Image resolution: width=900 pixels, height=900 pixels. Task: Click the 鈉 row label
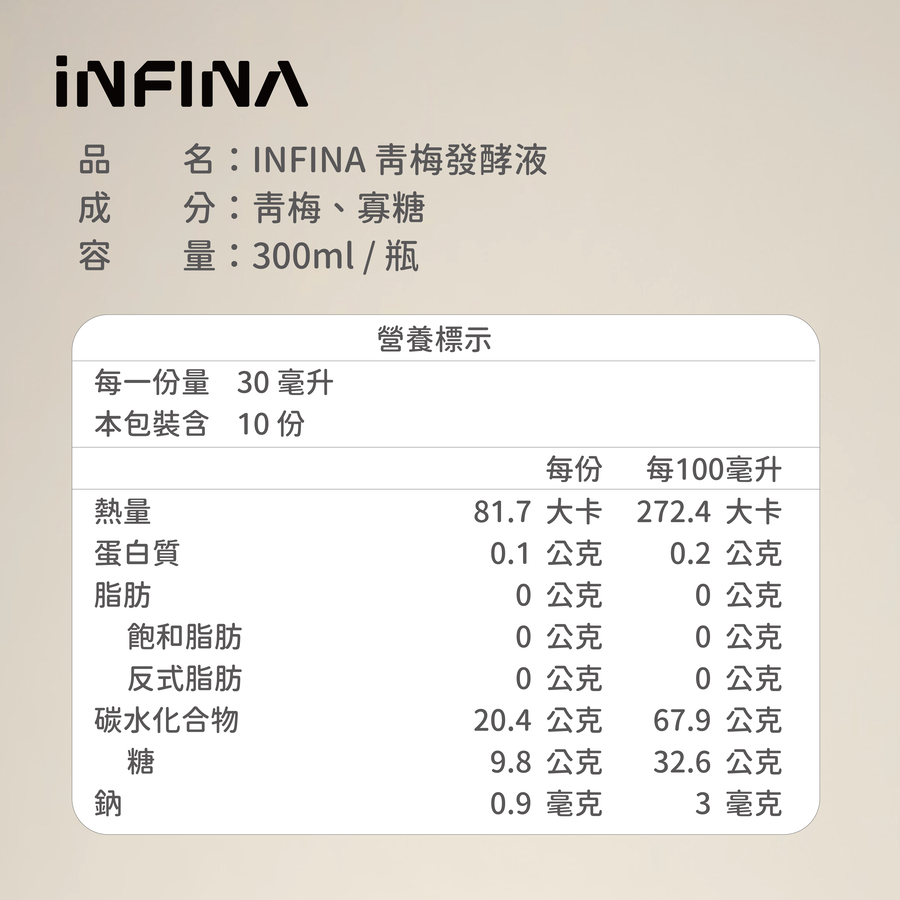pos(108,803)
